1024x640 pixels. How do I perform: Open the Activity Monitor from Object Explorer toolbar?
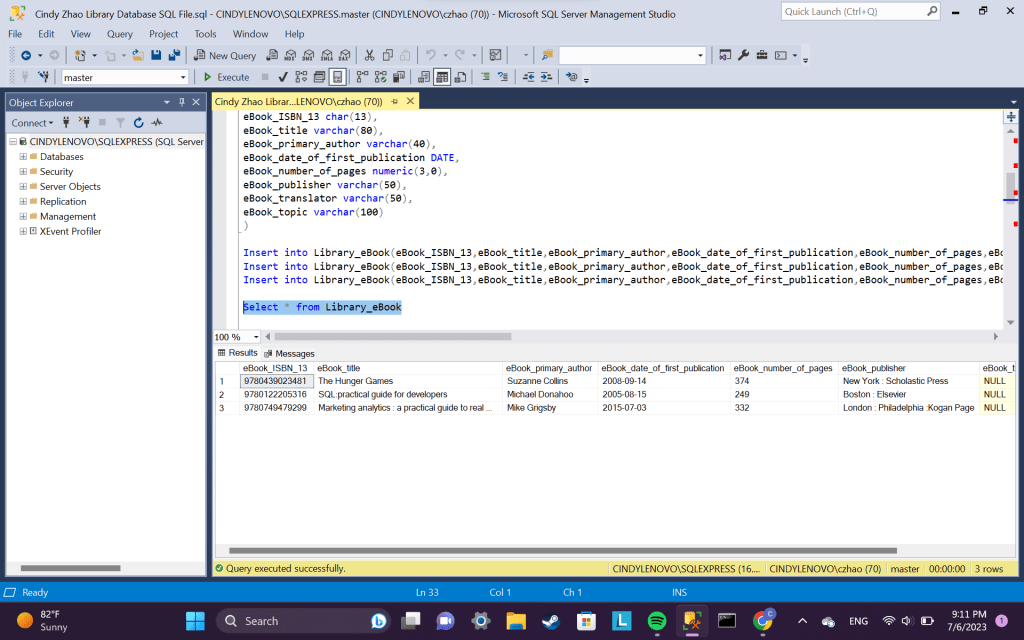[156, 123]
